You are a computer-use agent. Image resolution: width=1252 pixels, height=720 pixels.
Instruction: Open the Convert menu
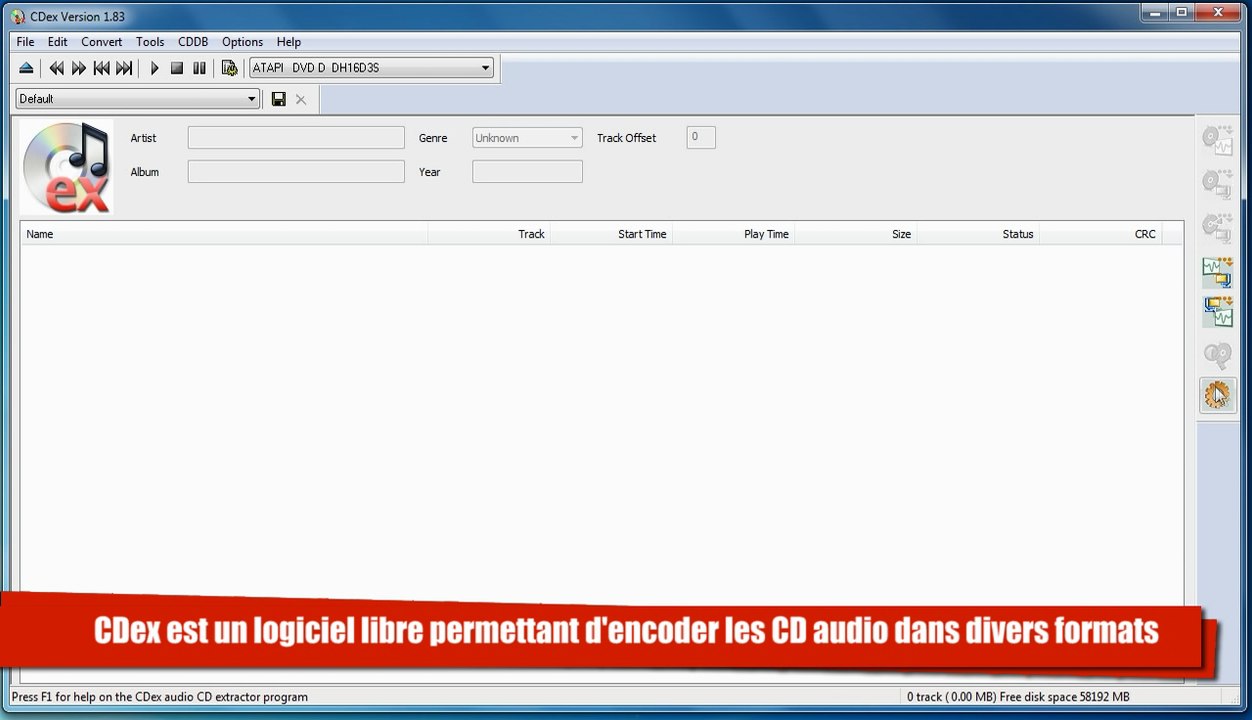click(x=102, y=42)
